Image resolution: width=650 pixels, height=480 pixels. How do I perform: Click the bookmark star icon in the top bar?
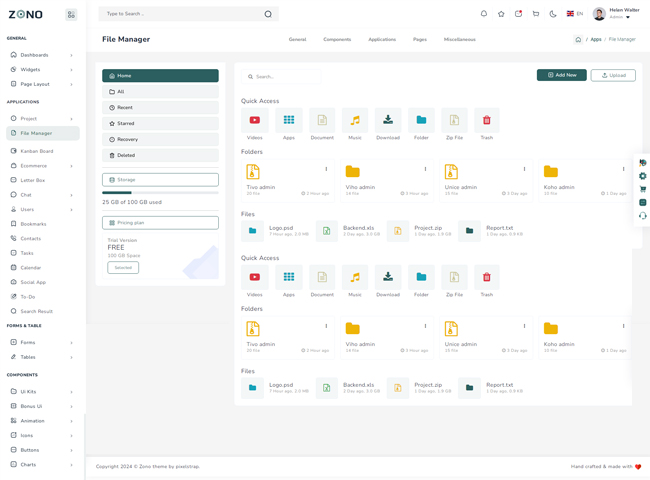point(501,14)
